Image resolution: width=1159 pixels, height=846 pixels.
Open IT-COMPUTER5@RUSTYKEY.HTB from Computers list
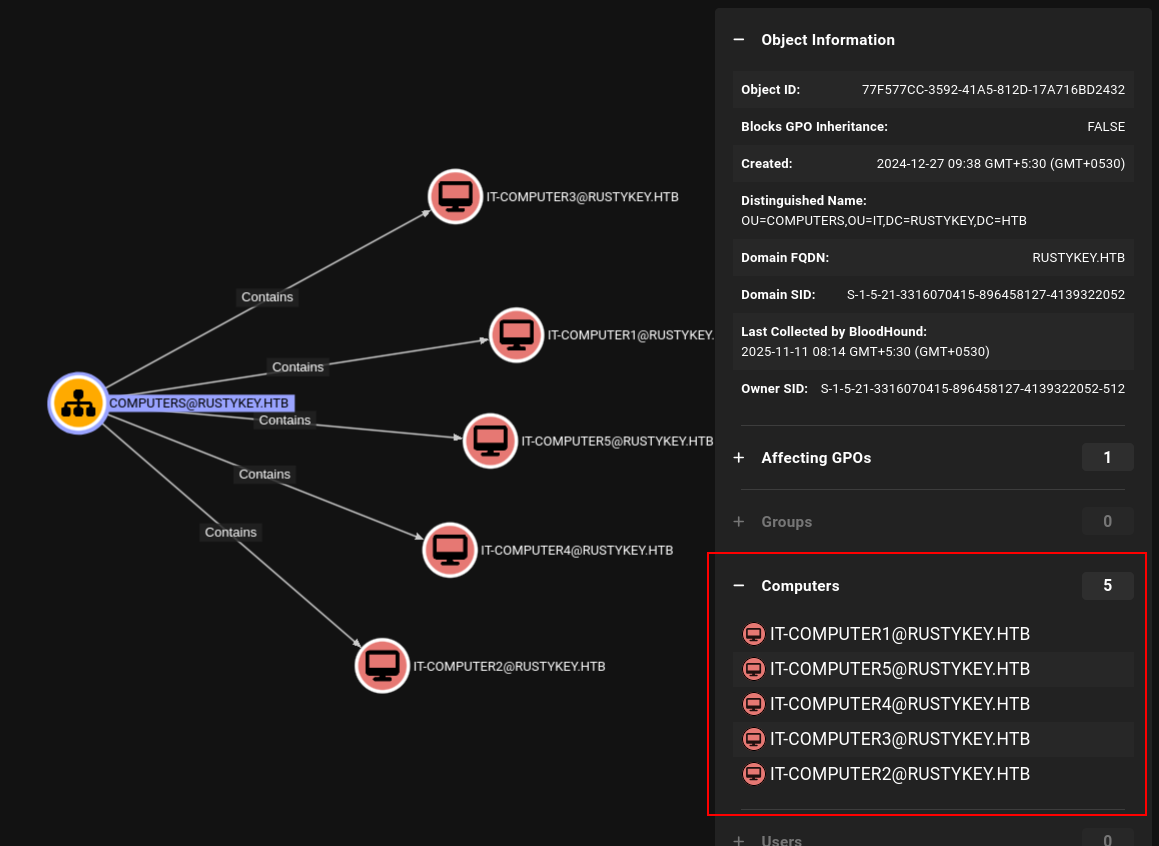click(x=900, y=669)
